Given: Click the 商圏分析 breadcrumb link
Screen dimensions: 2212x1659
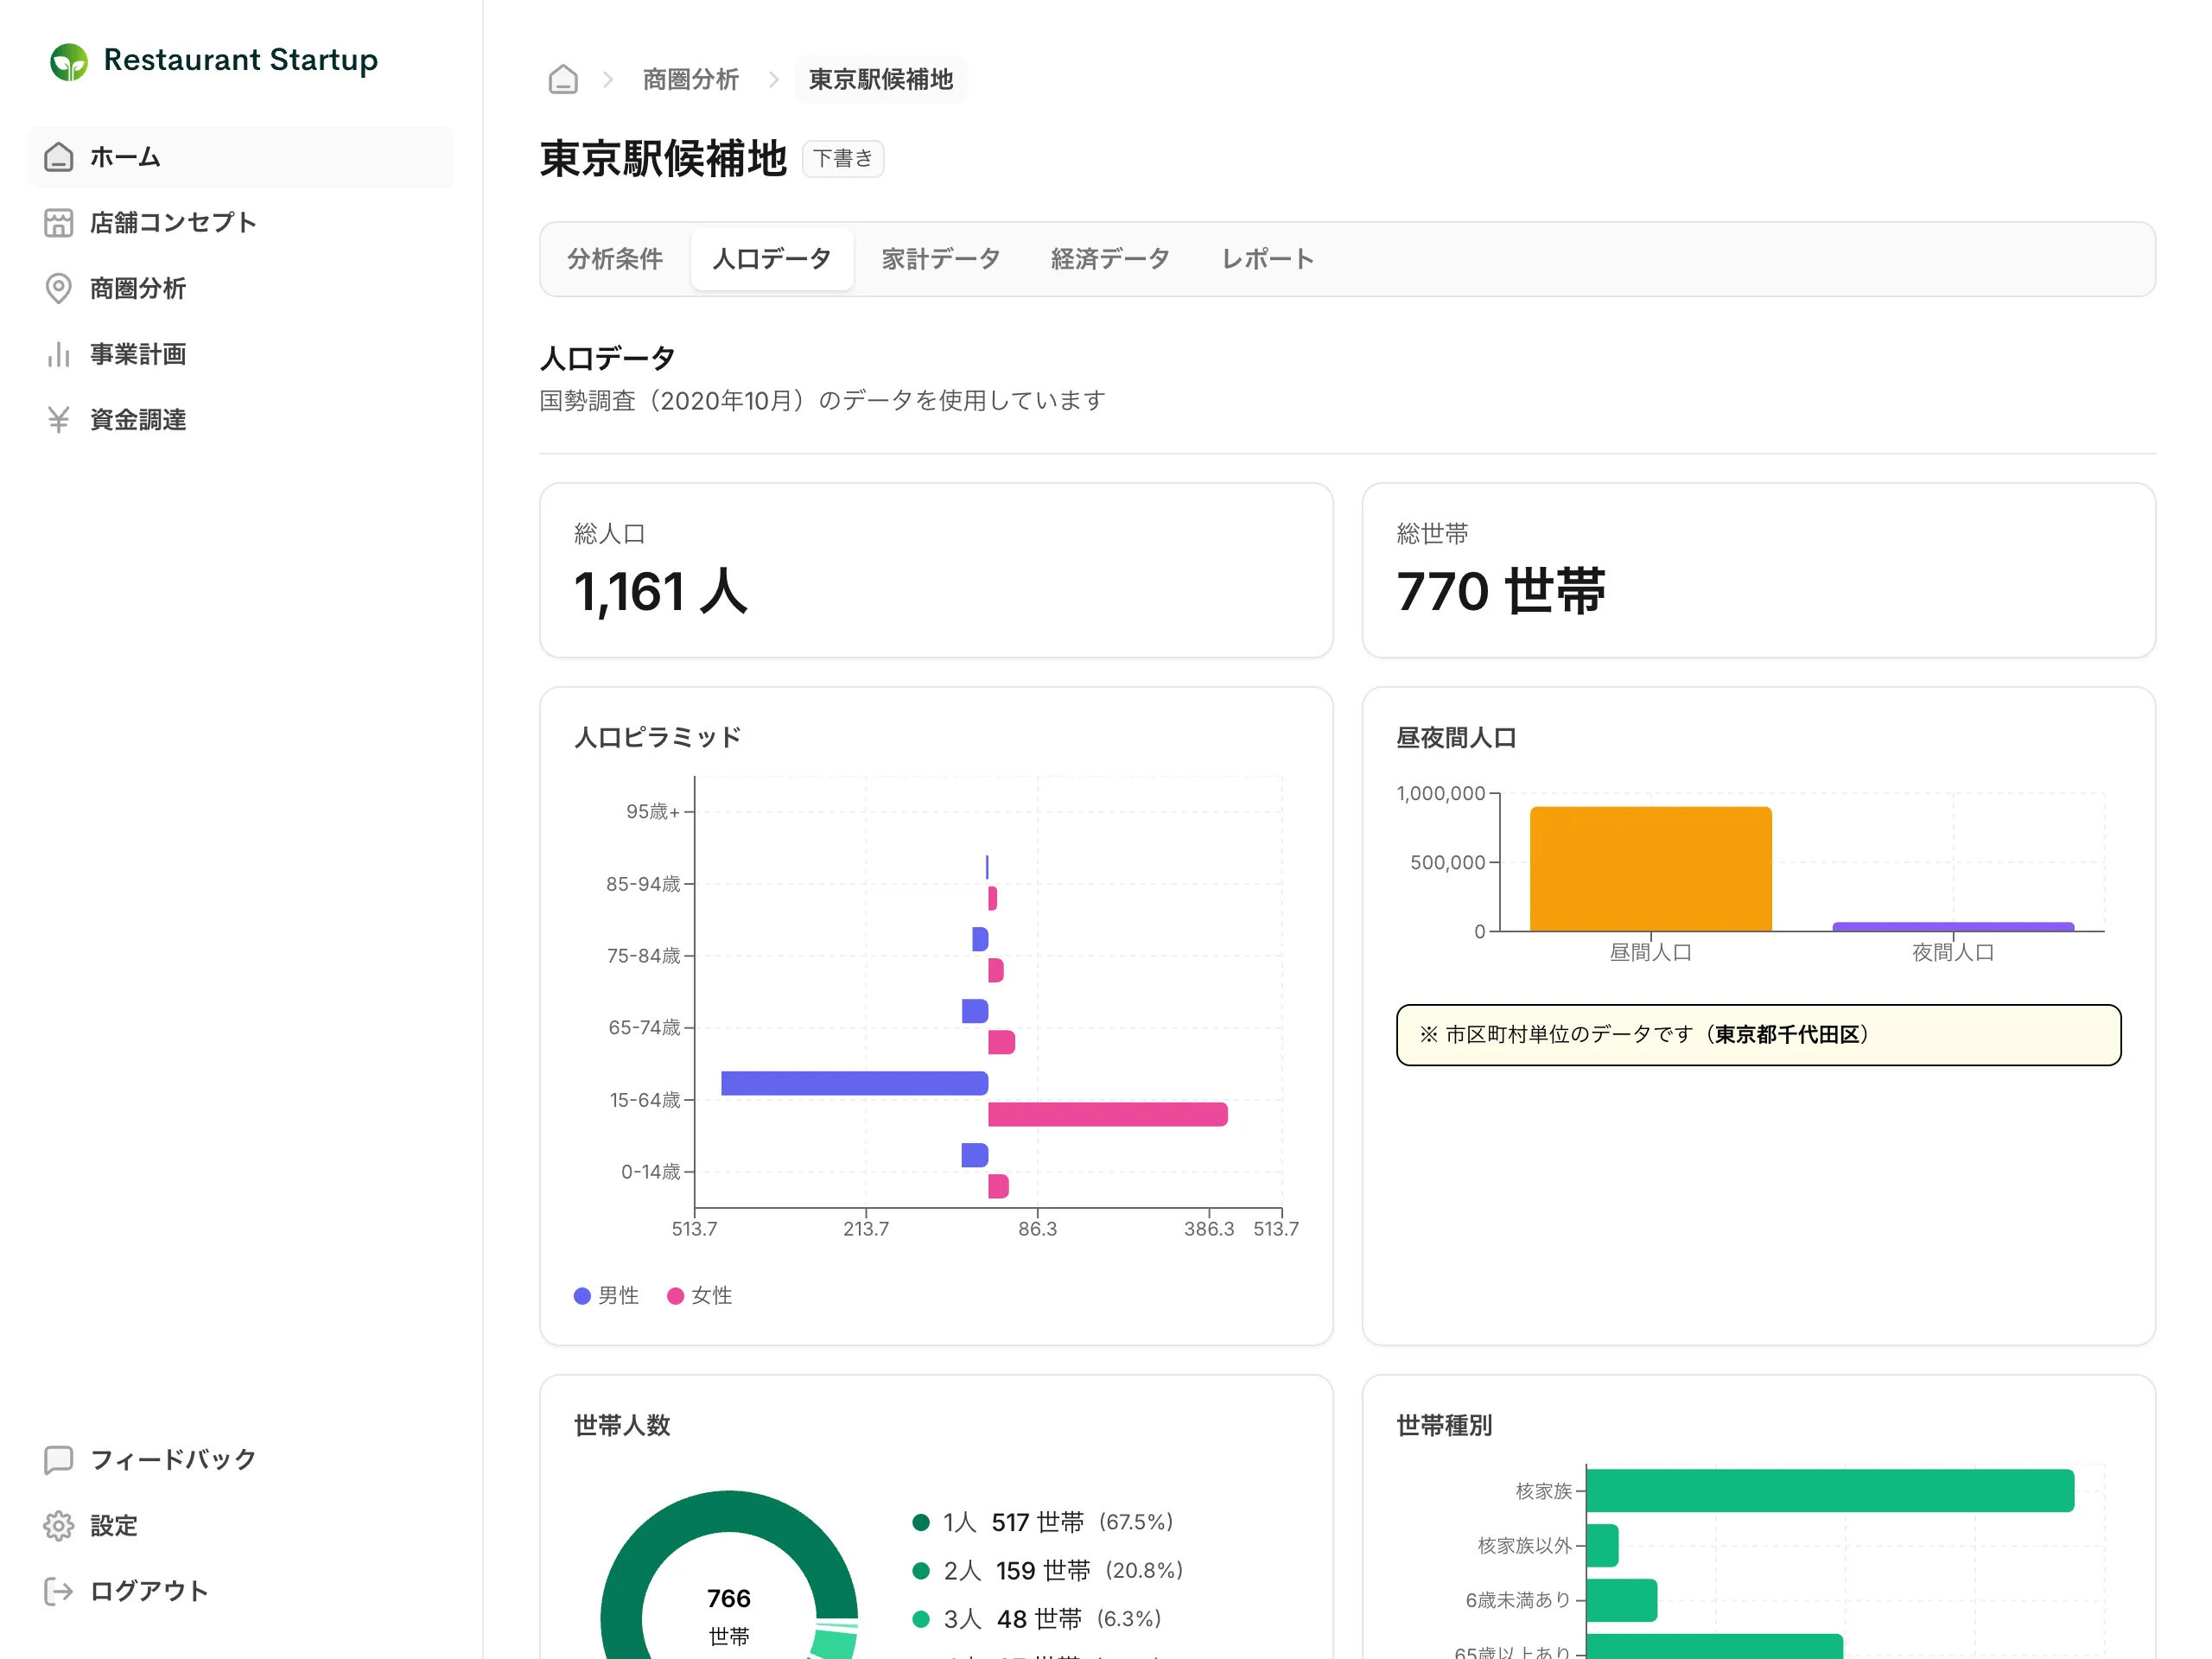Looking at the screenshot, I should pos(690,79).
